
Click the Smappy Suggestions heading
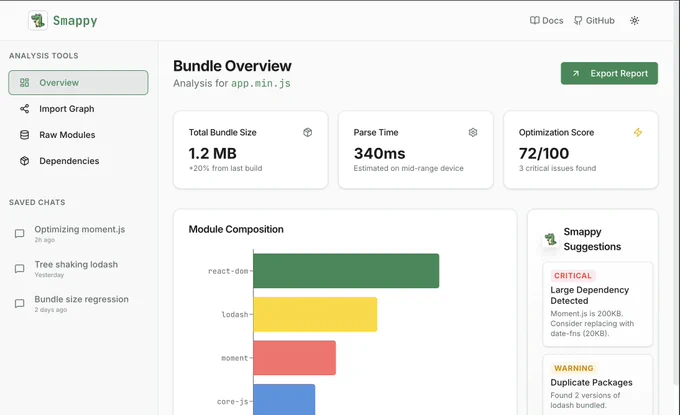point(592,239)
